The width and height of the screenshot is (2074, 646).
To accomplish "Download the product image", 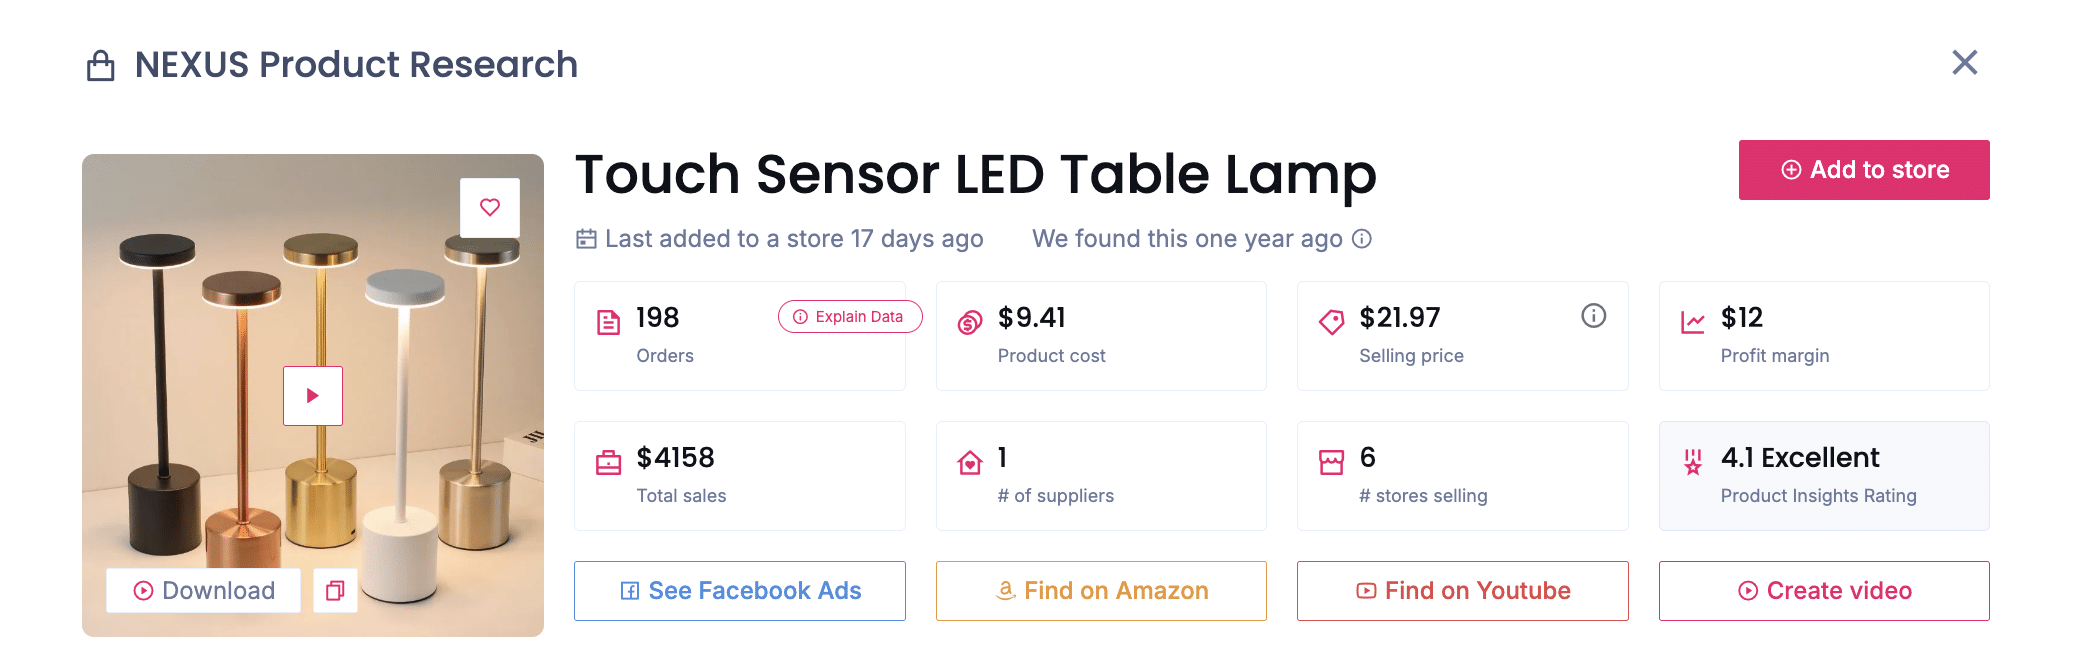I will (203, 590).
